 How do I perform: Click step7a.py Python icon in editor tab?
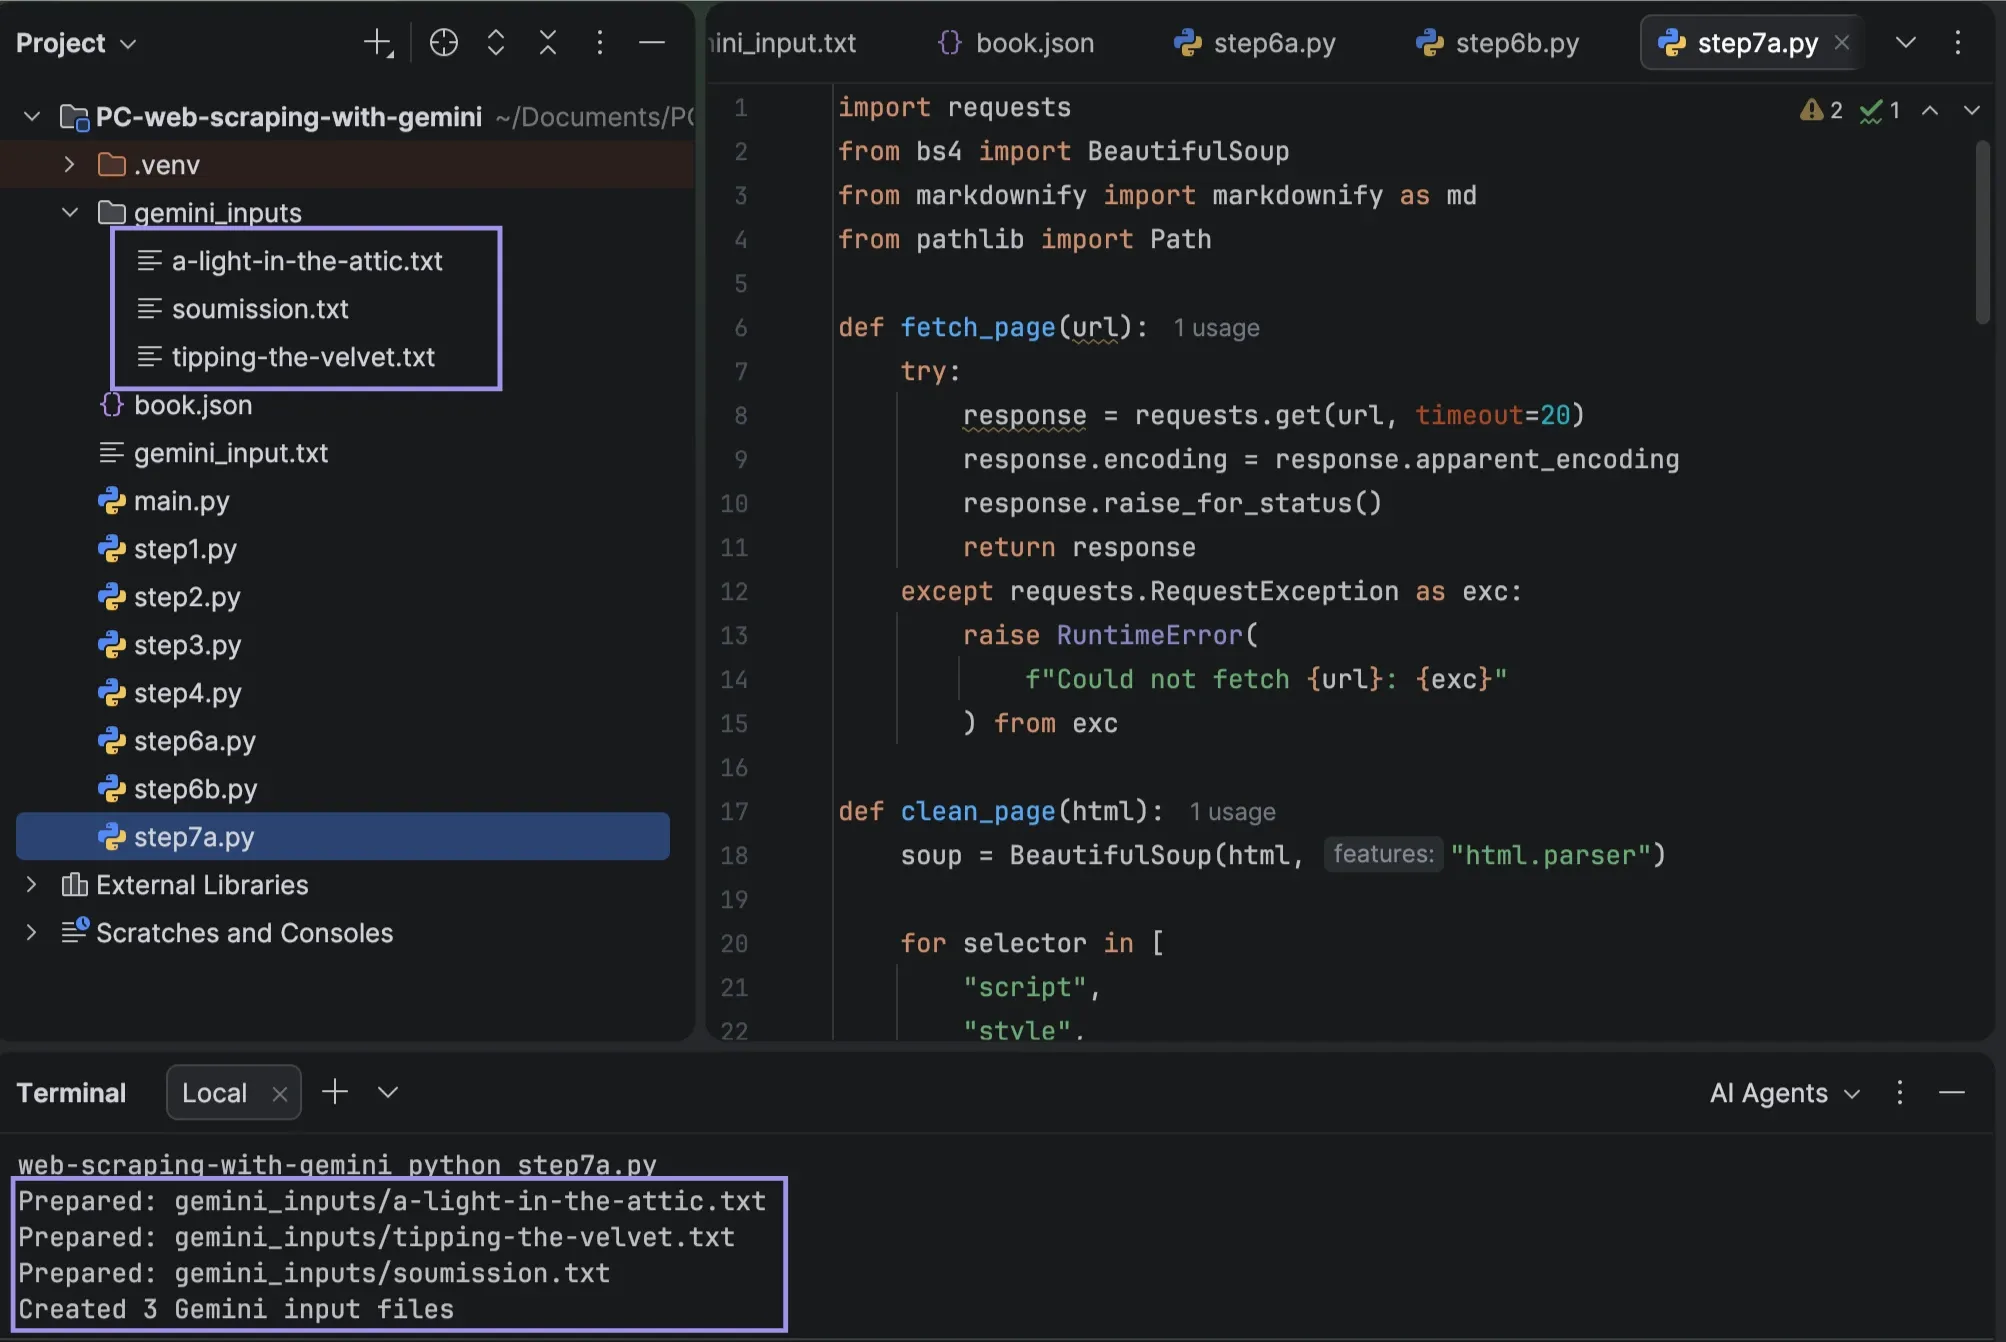tap(1672, 43)
